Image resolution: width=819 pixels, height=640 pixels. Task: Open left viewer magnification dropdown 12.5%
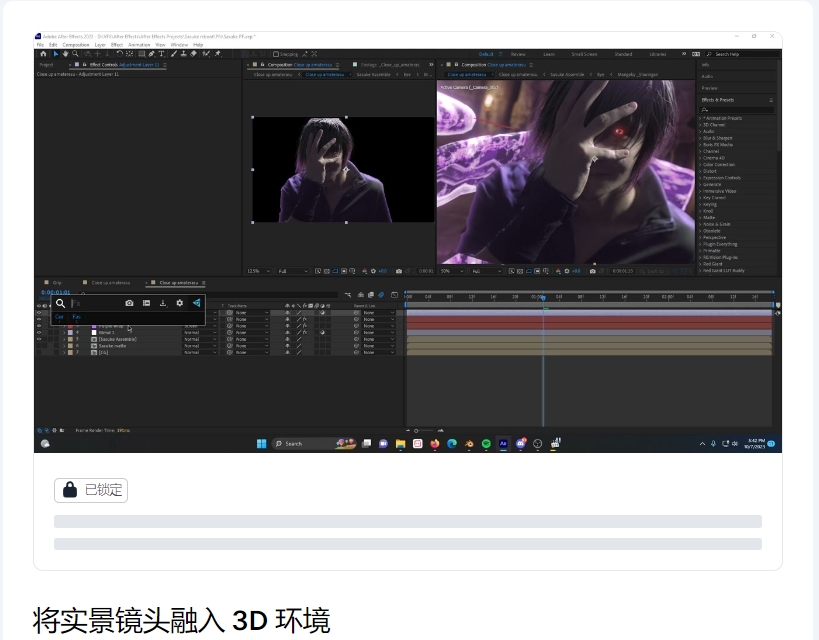(x=259, y=271)
